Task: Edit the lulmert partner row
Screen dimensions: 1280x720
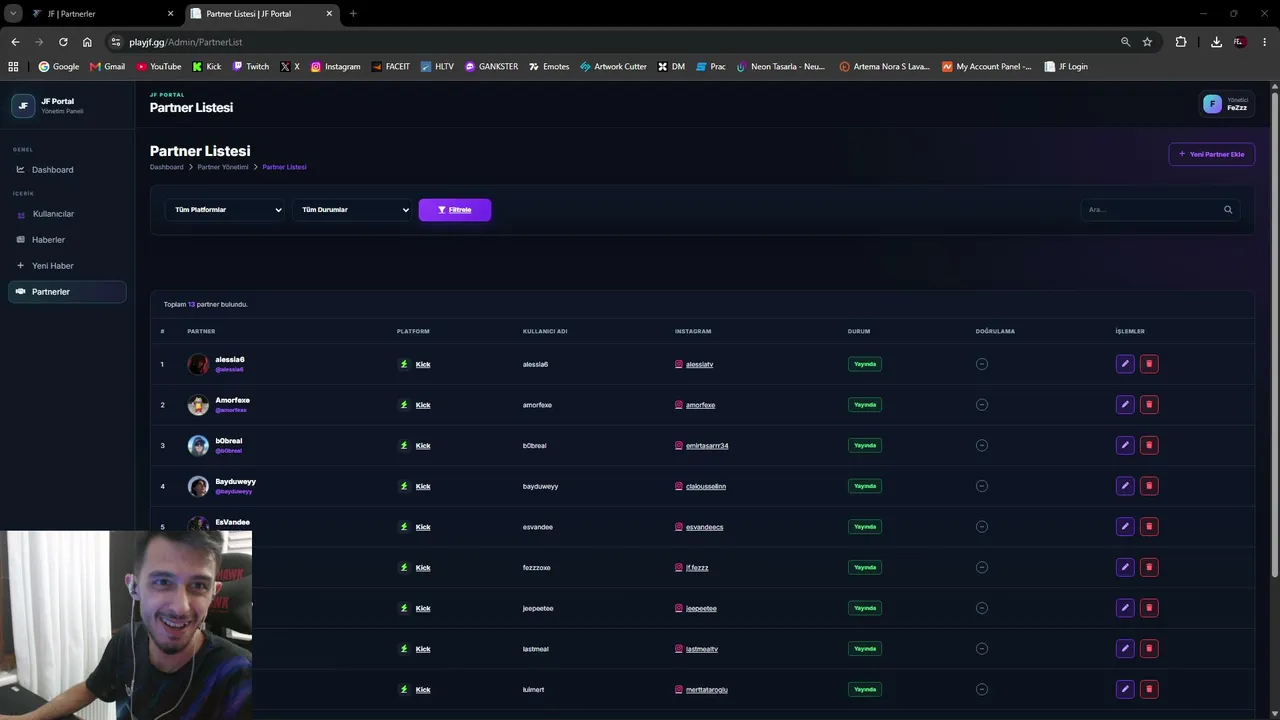Action: click(x=1125, y=689)
